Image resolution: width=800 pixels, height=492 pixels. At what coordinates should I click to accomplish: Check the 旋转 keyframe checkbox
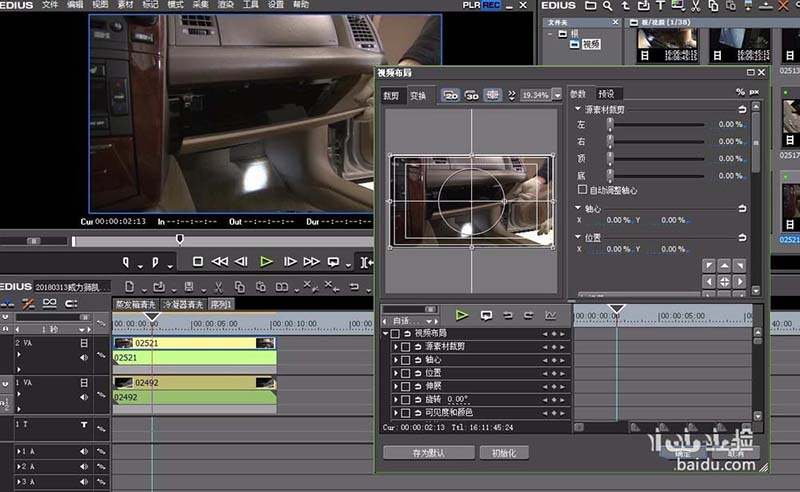pyautogui.click(x=406, y=398)
